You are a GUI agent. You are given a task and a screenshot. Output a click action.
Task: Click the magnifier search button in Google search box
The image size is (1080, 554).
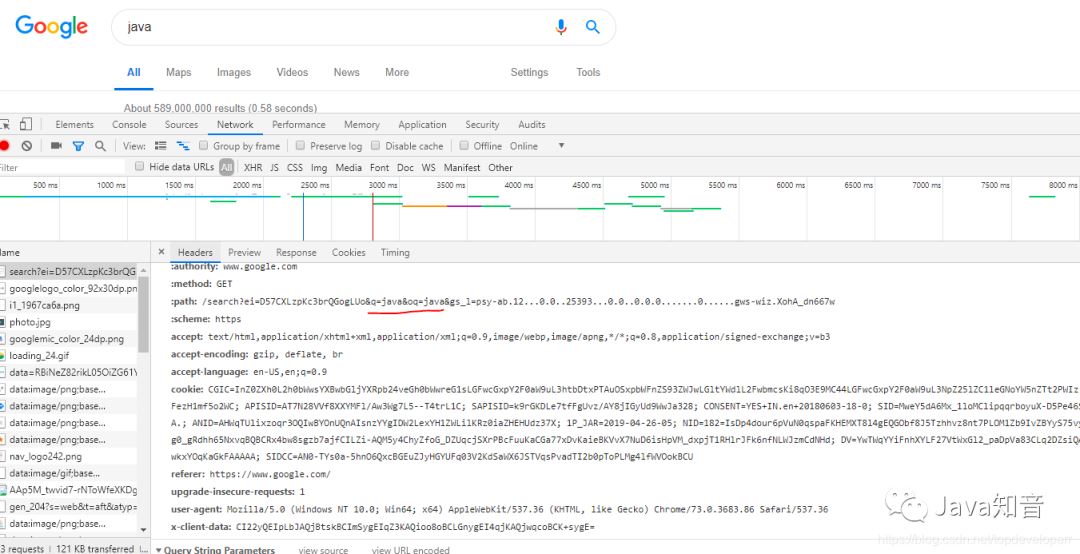pos(592,27)
